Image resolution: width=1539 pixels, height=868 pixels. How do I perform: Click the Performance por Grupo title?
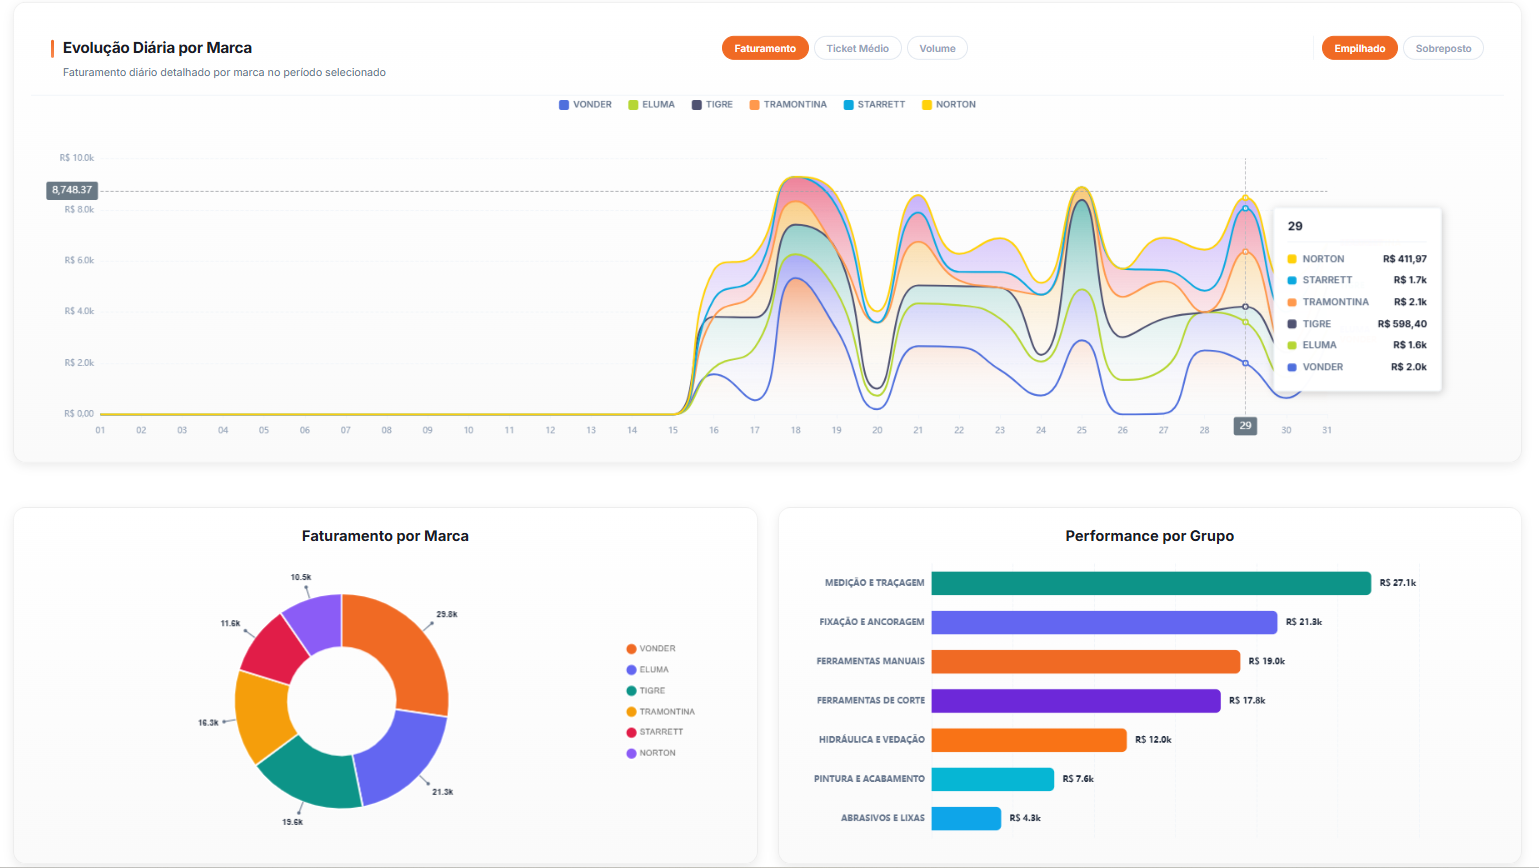coord(1150,536)
